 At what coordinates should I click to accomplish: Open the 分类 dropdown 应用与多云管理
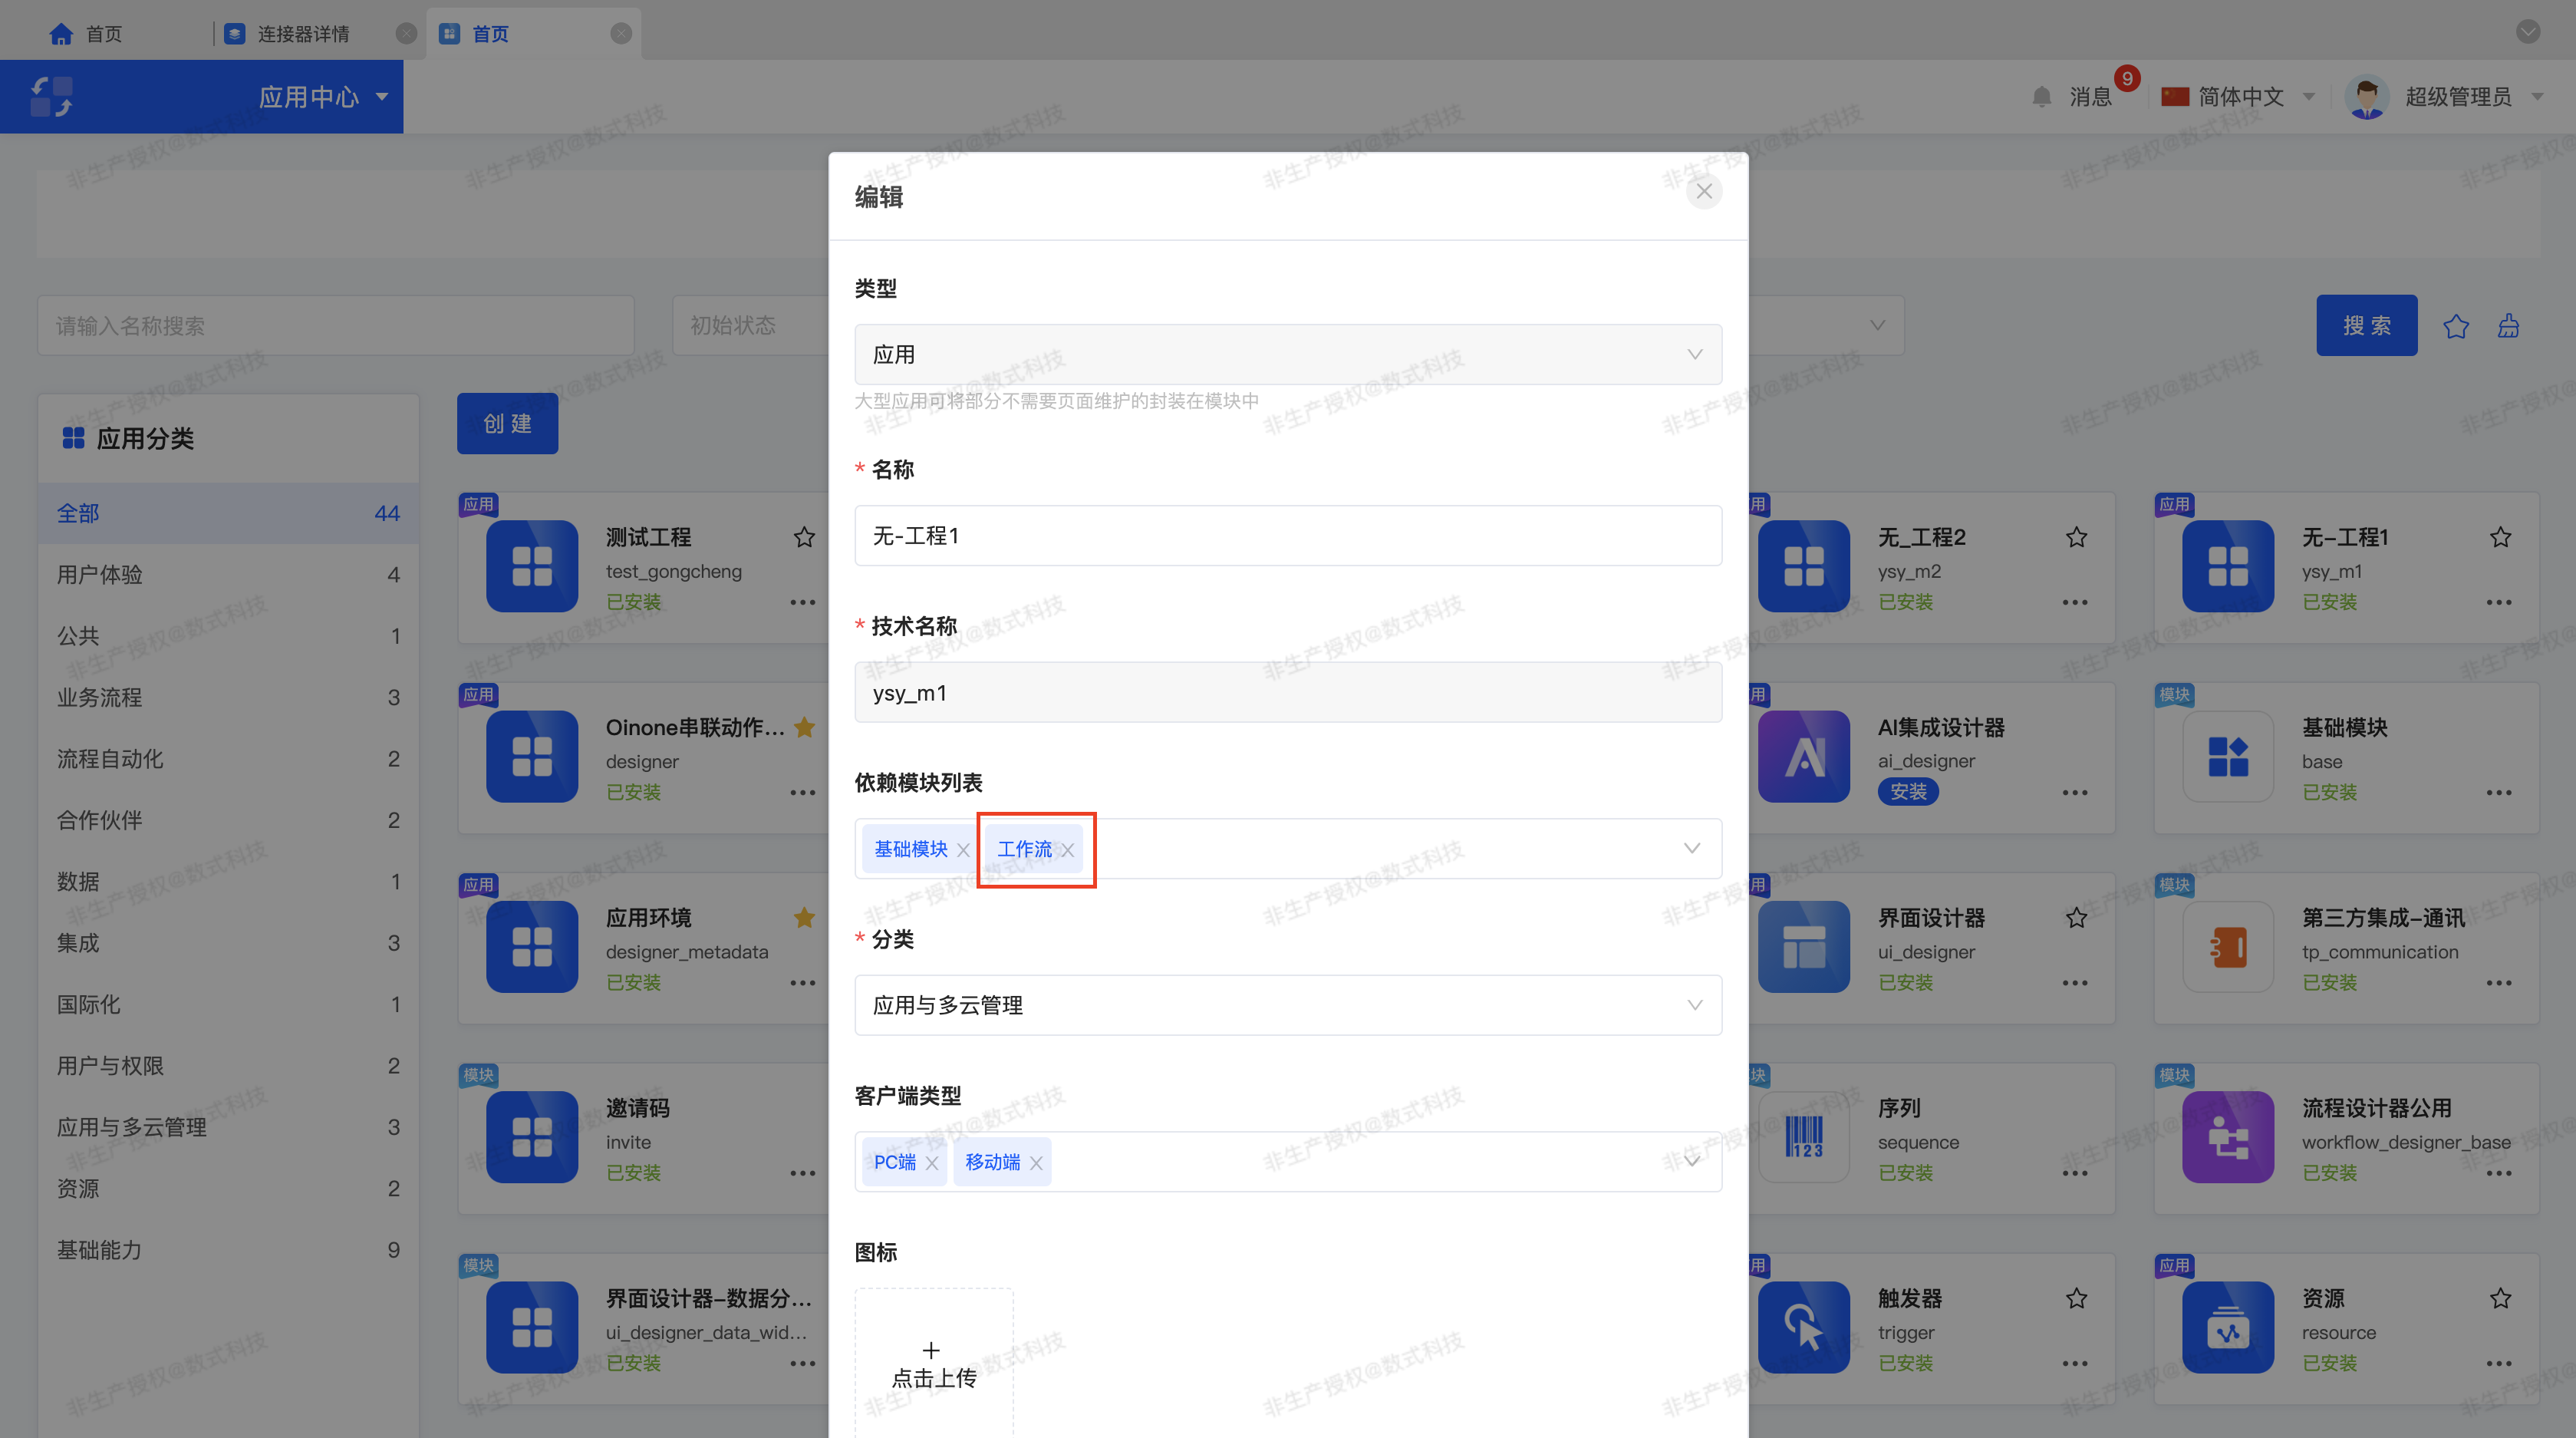tap(1288, 1005)
